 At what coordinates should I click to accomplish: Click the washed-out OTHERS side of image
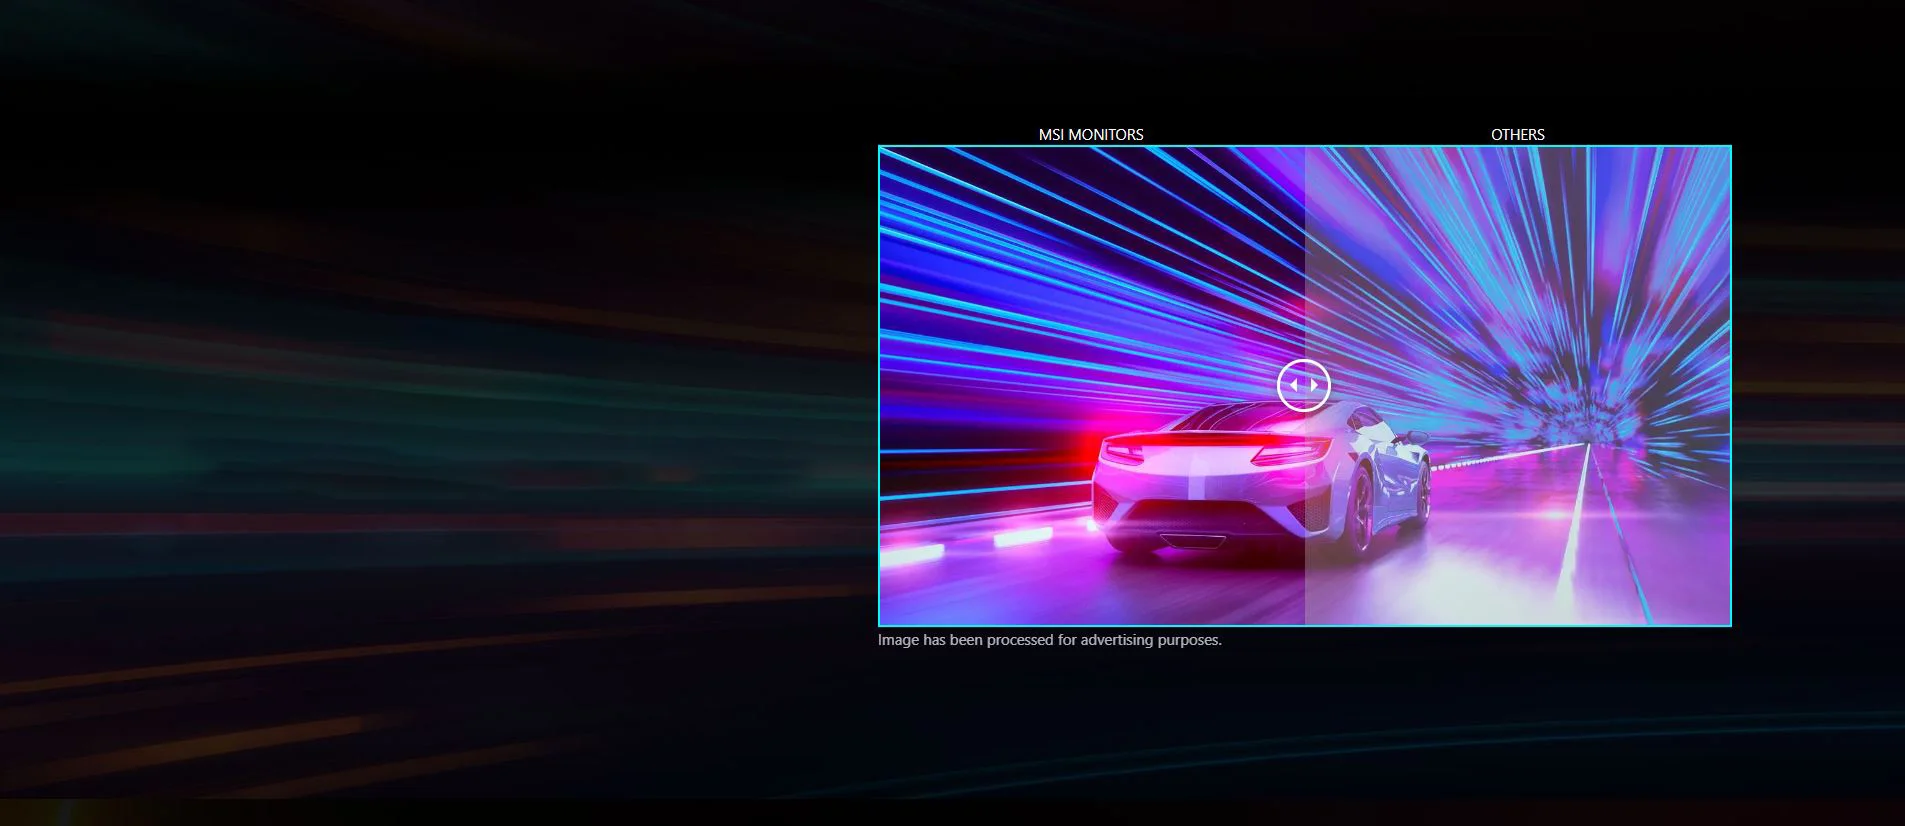[x=1517, y=386]
